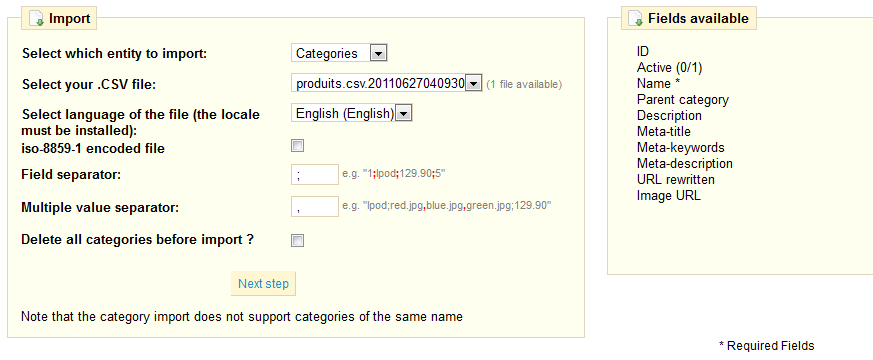Select the URL rewritten field entry
This screenshot has width=873, height=360.
click(676, 180)
